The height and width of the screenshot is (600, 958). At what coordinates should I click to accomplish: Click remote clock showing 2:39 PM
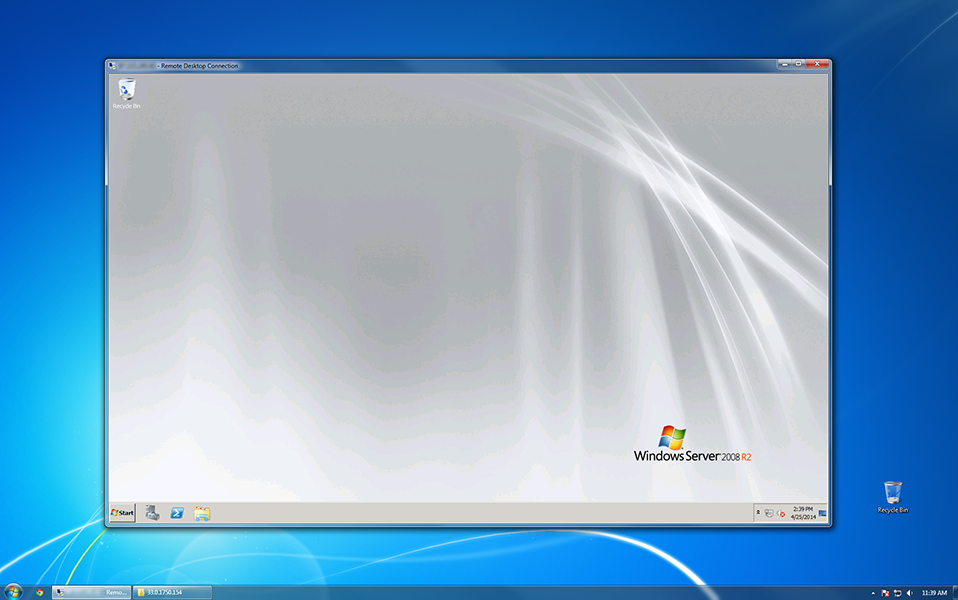(x=803, y=513)
